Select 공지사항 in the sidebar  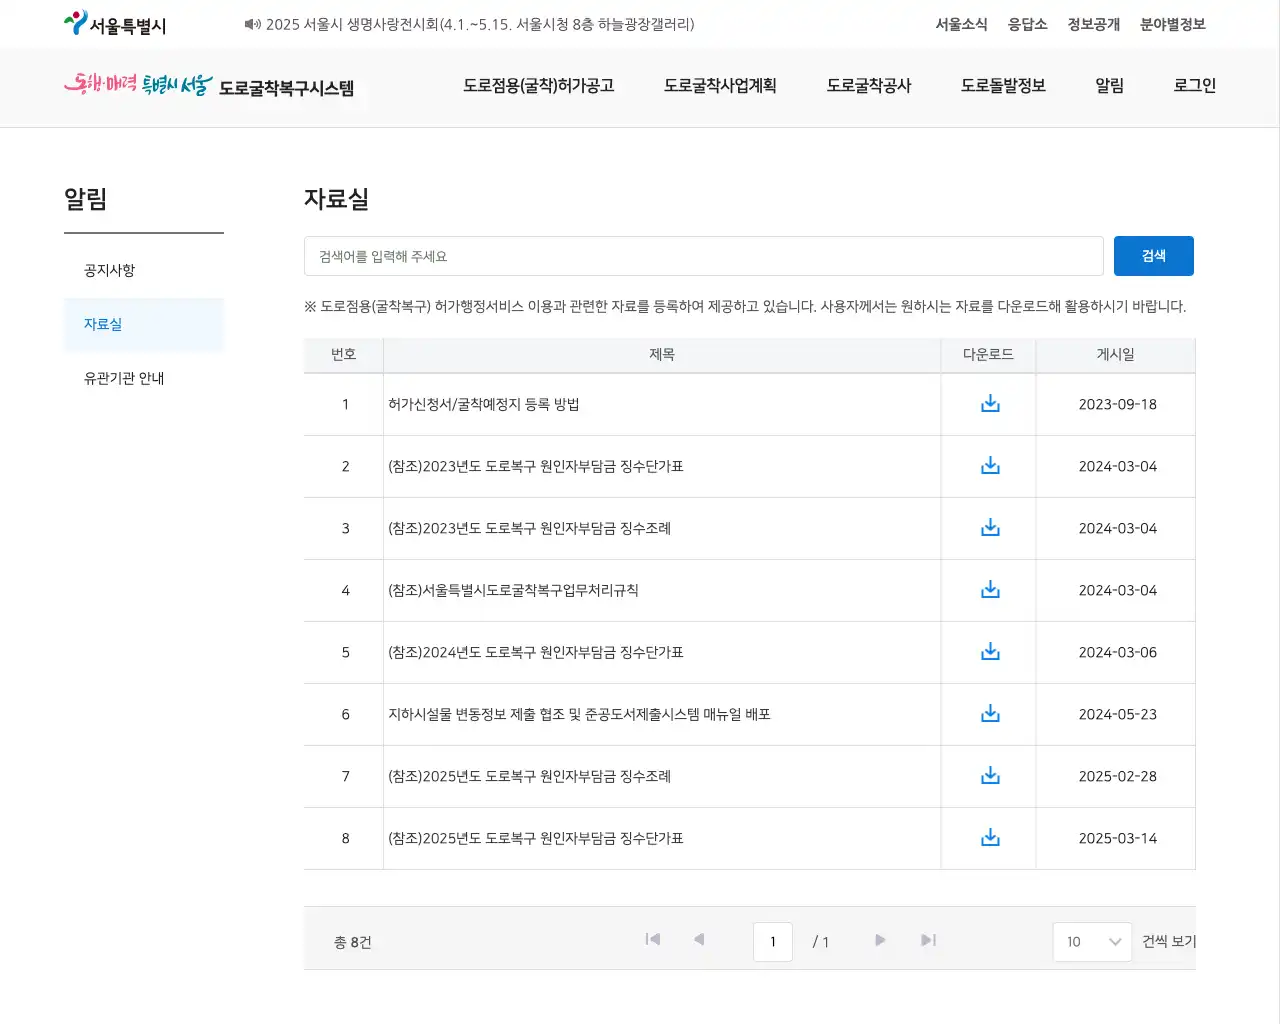coord(110,271)
